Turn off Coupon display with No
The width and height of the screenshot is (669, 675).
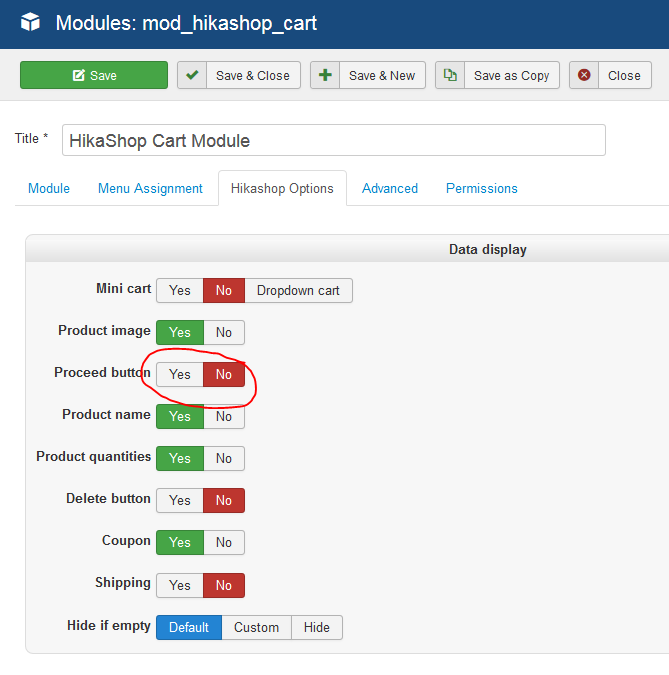(x=224, y=543)
